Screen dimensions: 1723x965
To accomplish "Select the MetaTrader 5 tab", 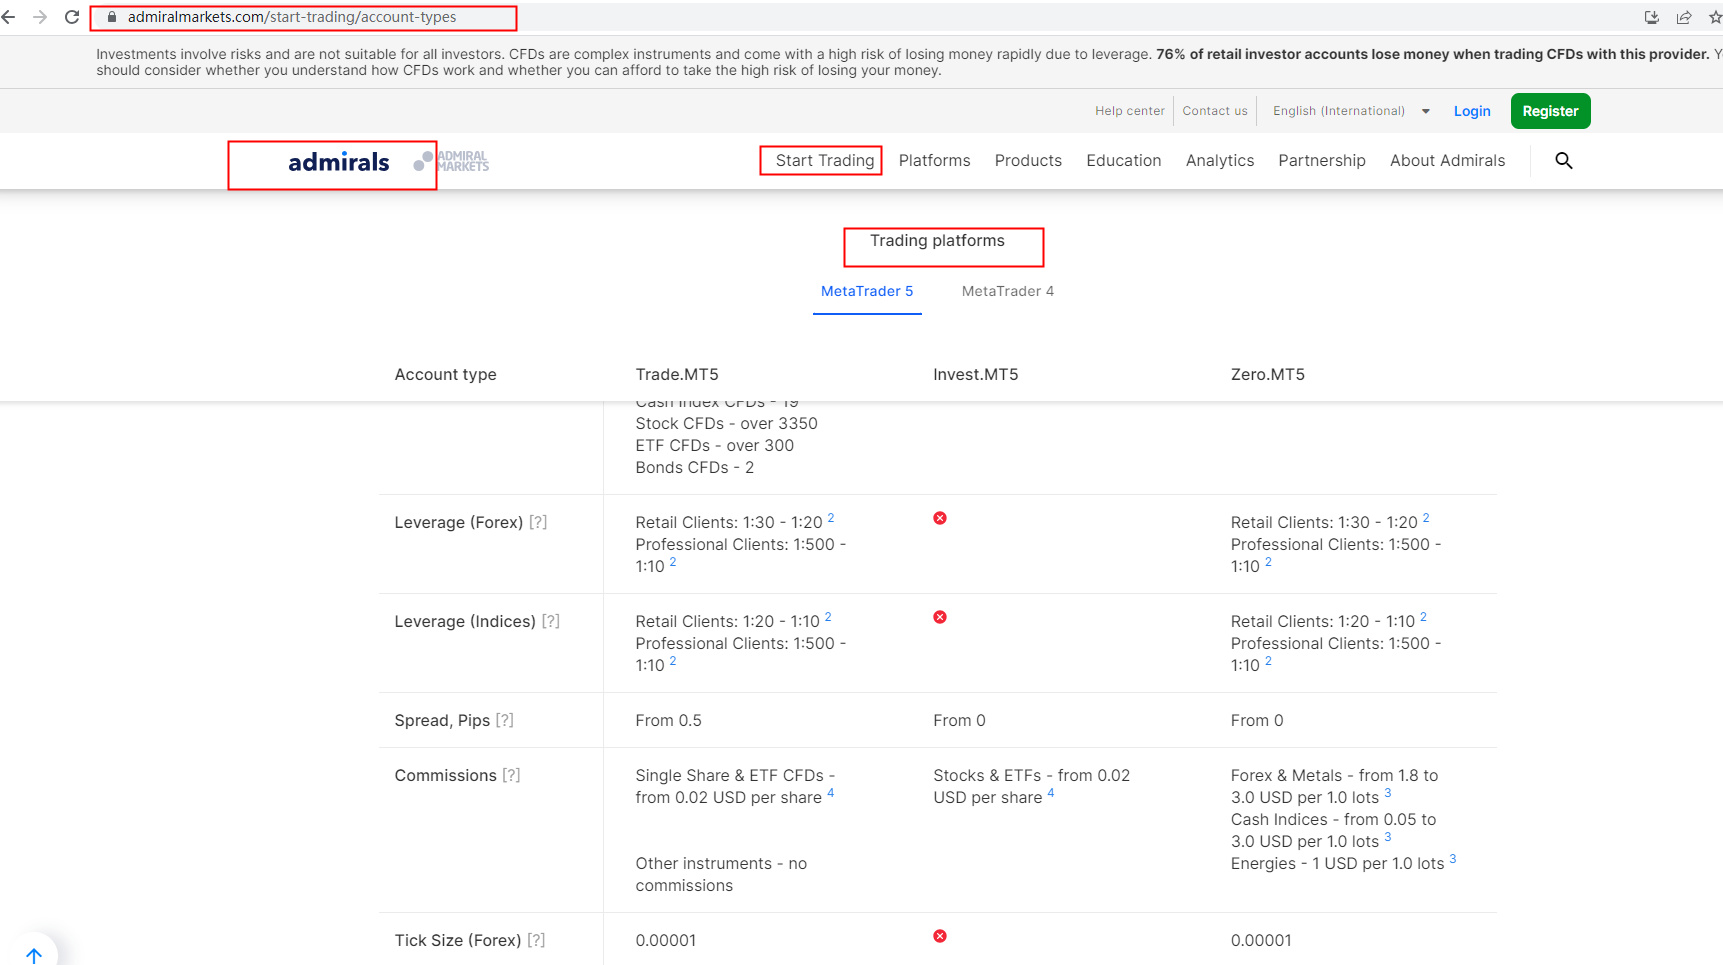I will point(866,291).
